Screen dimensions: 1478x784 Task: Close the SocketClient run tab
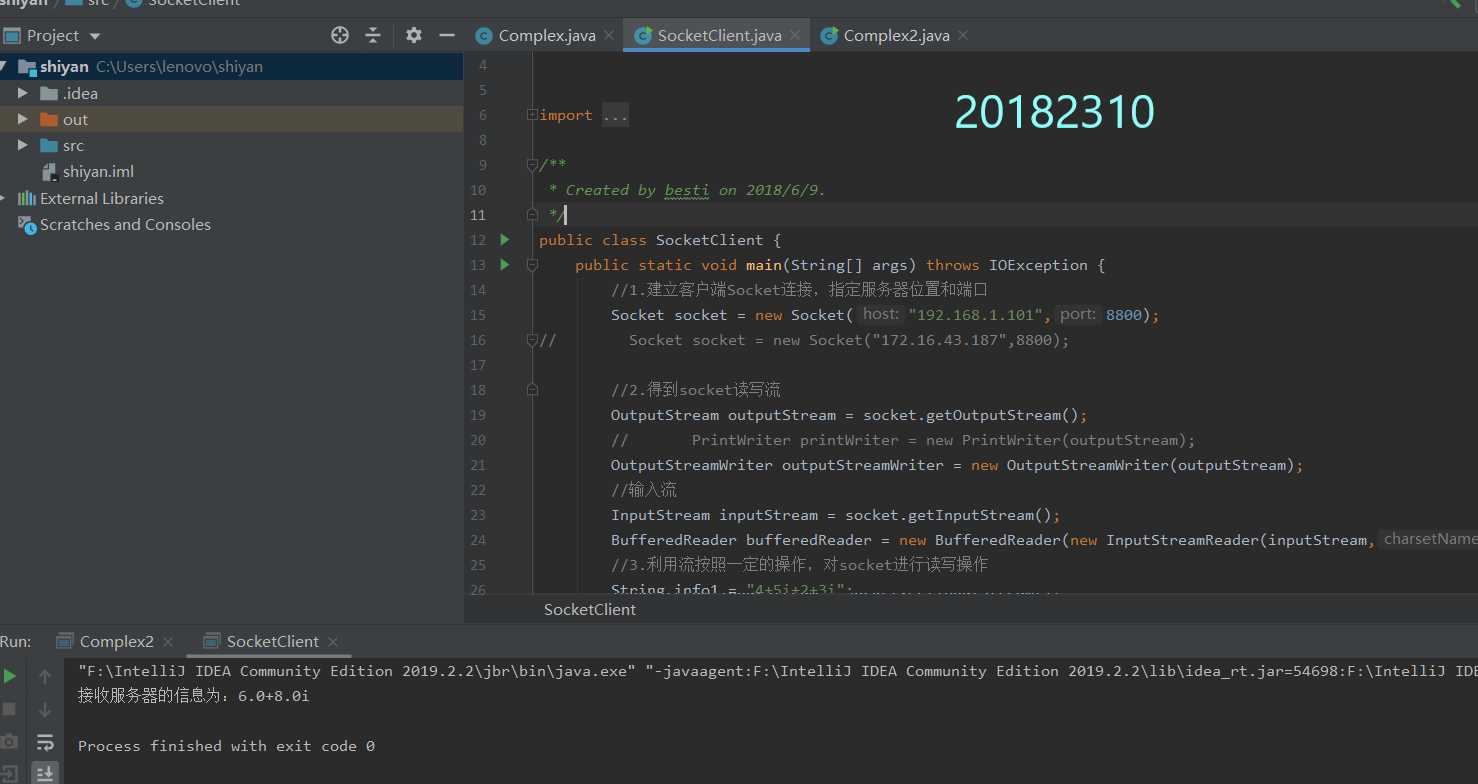point(333,642)
